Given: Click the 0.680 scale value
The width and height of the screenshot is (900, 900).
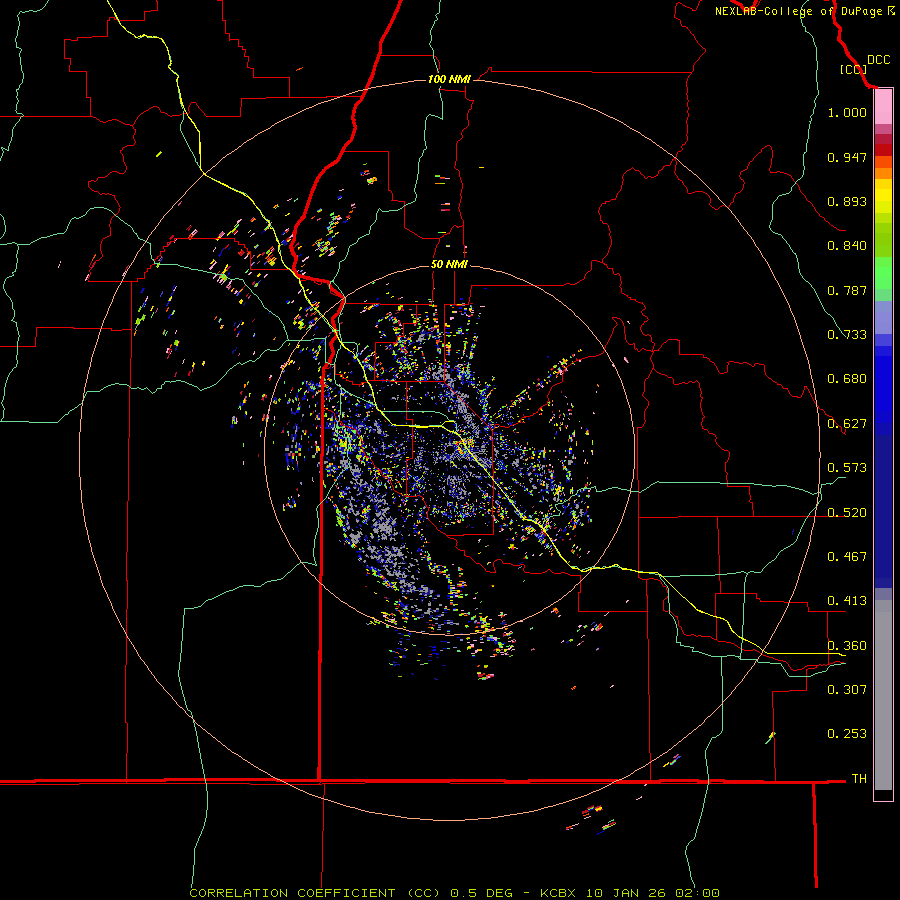Looking at the screenshot, I should coord(847,379).
